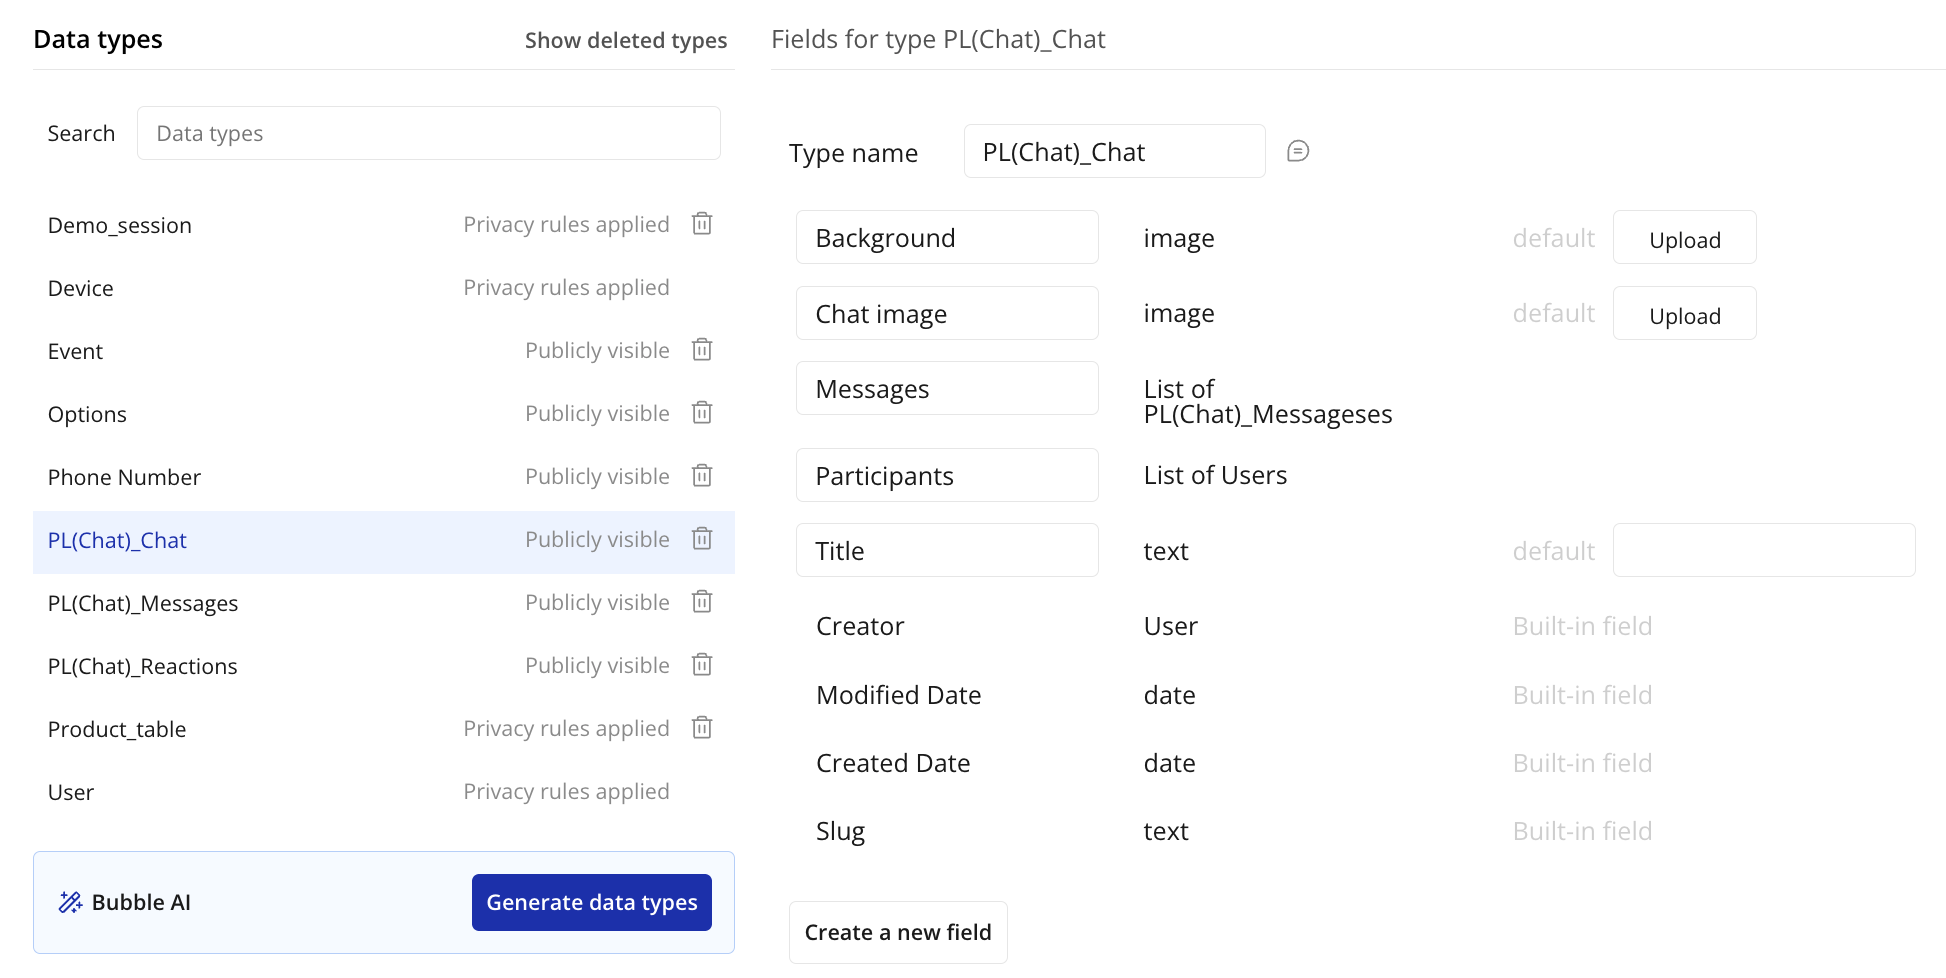
Task: Select the User data type
Action: (x=71, y=792)
